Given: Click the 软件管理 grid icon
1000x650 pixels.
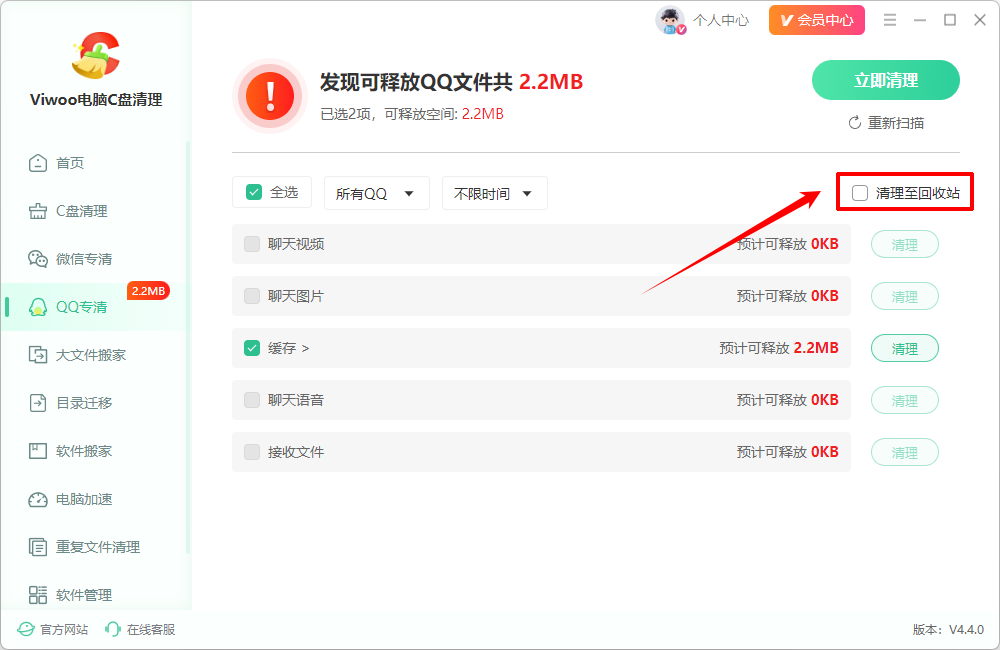Looking at the screenshot, I should pyautogui.click(x=38, y=595).
